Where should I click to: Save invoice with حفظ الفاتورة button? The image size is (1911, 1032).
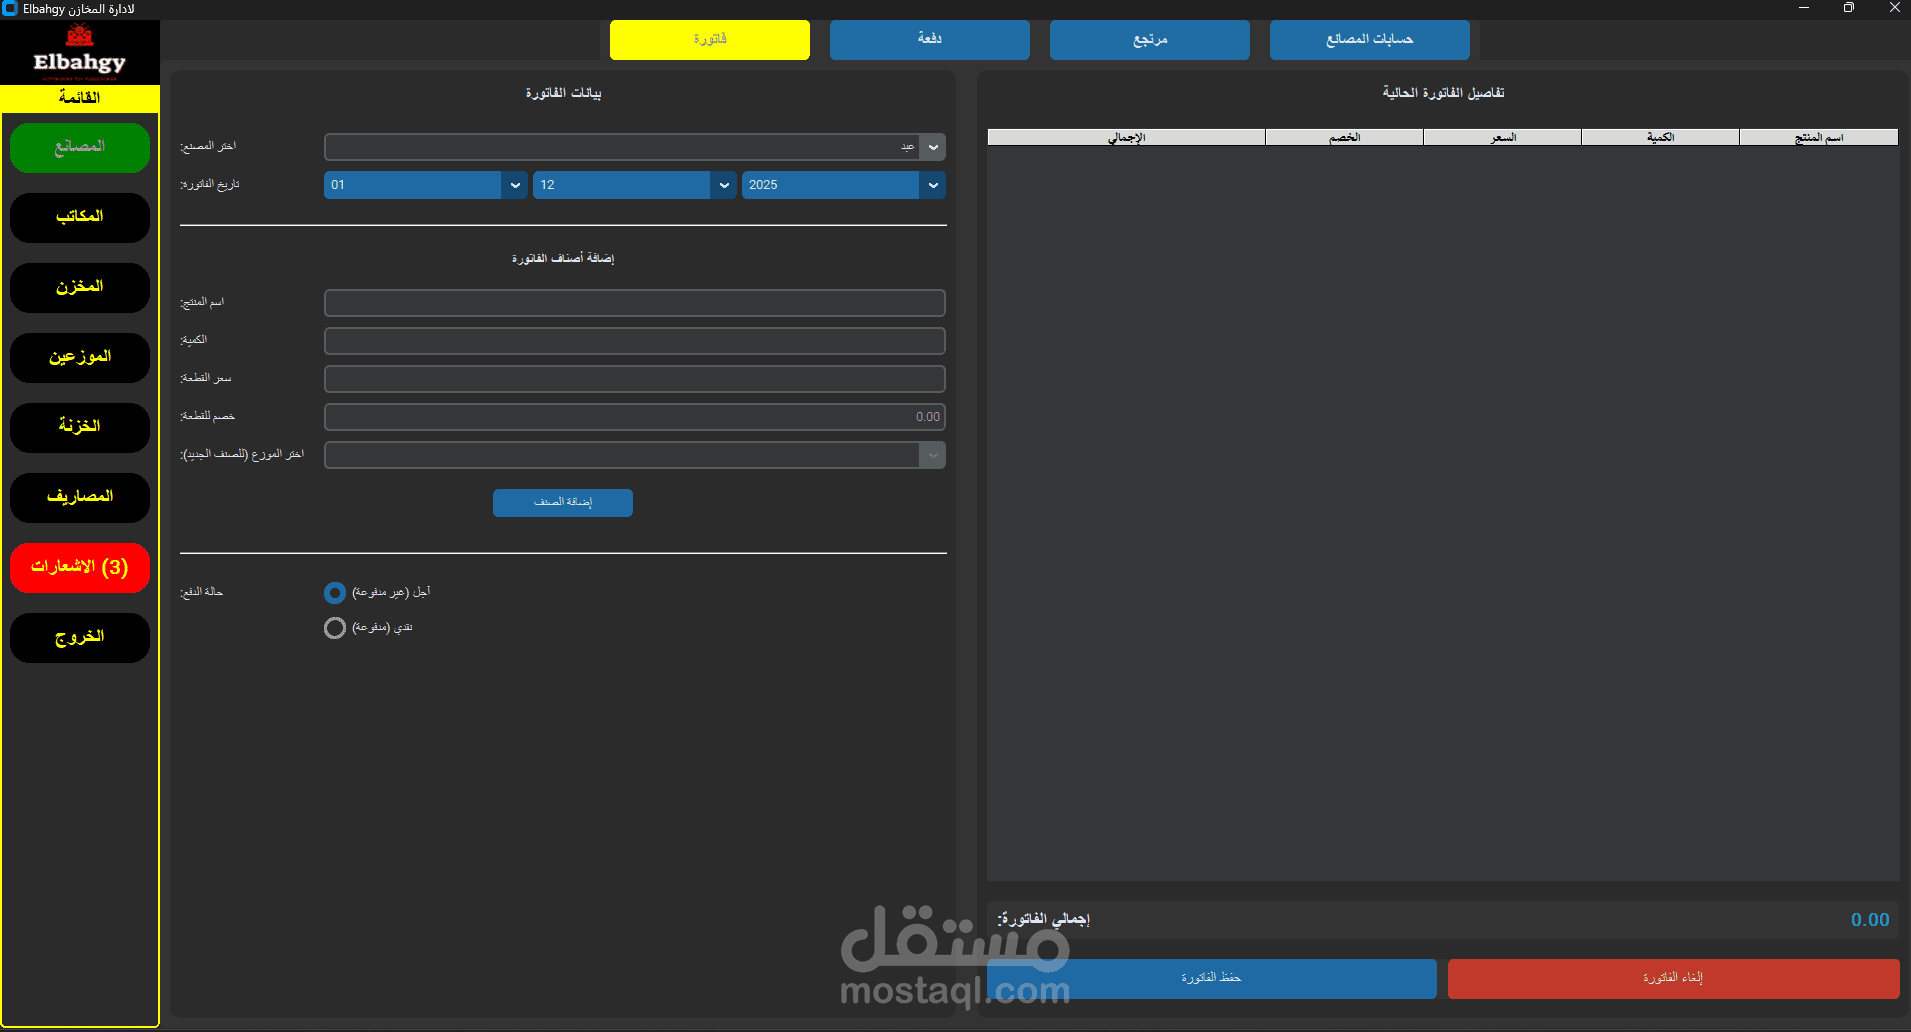(x=1211, y=978)
